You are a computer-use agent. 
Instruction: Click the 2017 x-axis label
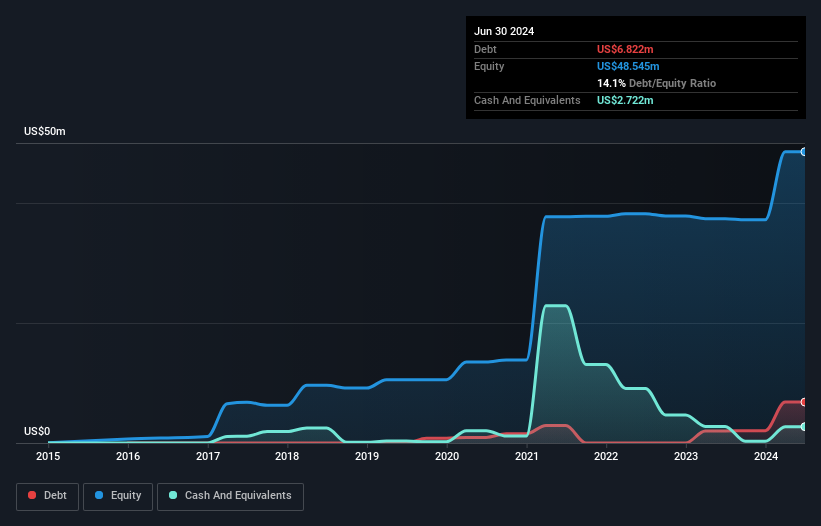click(x=208, y=456)
